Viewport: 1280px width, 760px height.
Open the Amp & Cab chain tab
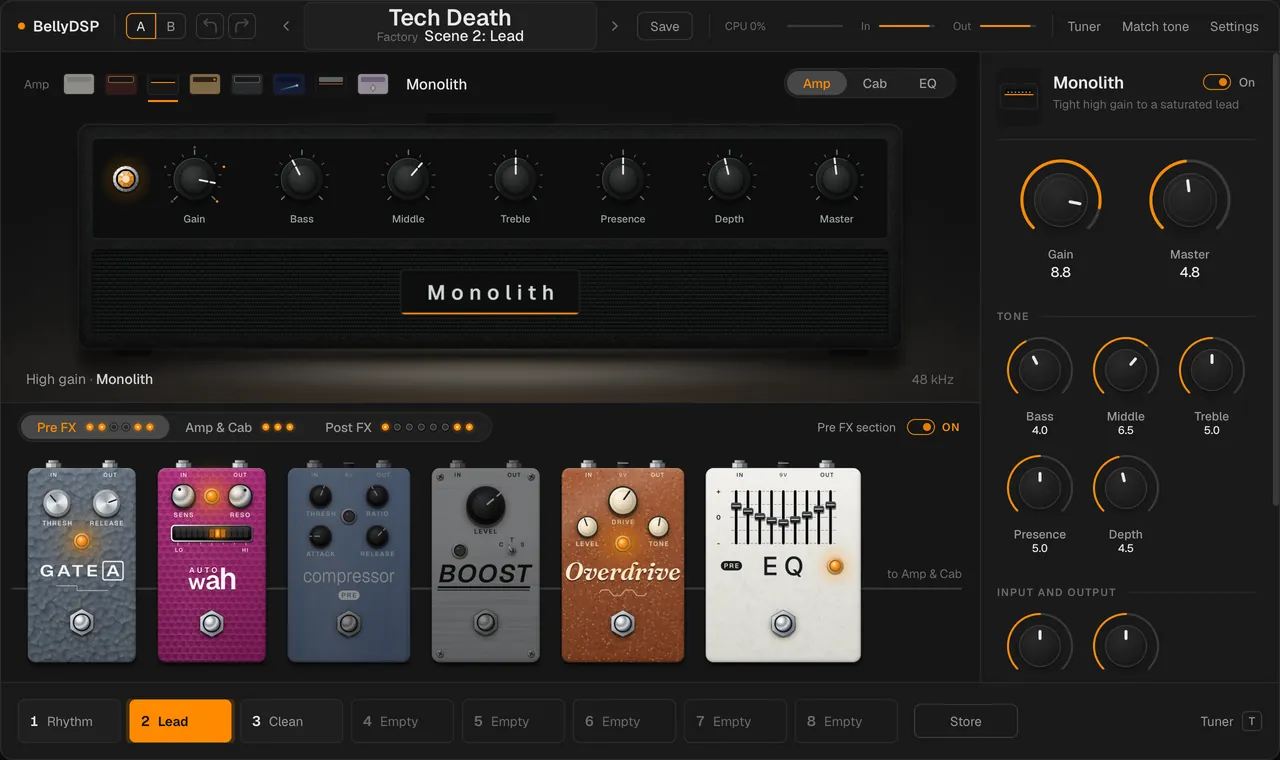click(240, 427)
